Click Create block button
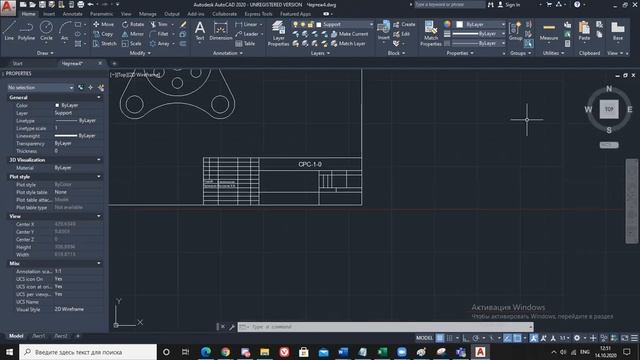640x360 pixels. (404, 24)
